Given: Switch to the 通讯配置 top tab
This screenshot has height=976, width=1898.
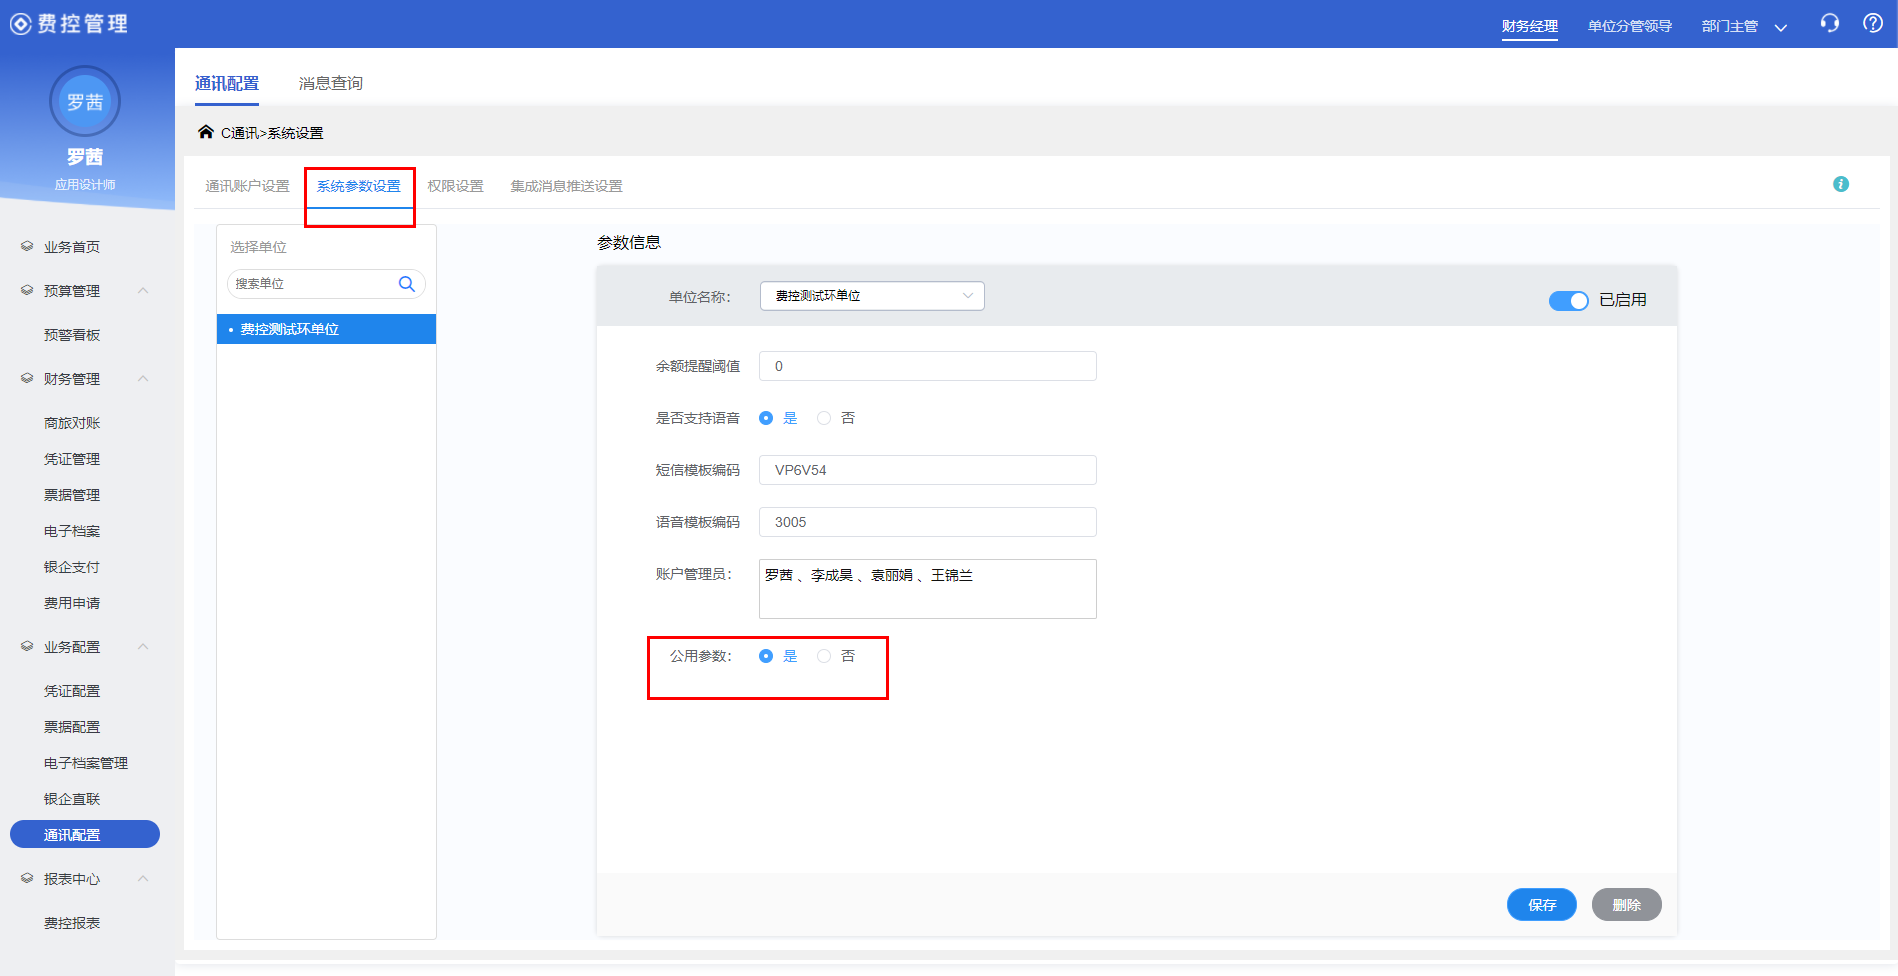Looking at the screenshot, I should click(x=227, y=84).
